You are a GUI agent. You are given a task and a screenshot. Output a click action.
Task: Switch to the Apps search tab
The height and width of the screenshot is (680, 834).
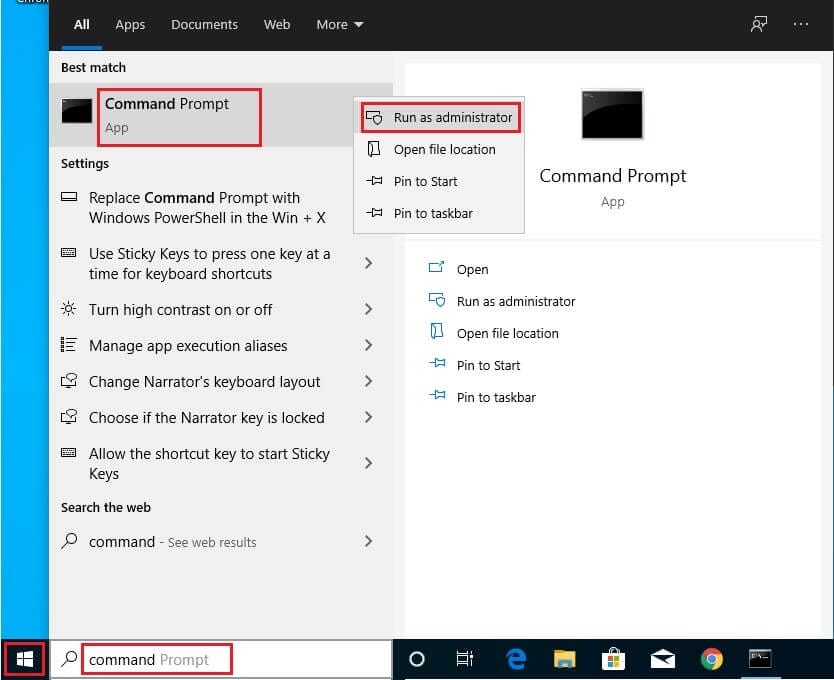(130, 24)
